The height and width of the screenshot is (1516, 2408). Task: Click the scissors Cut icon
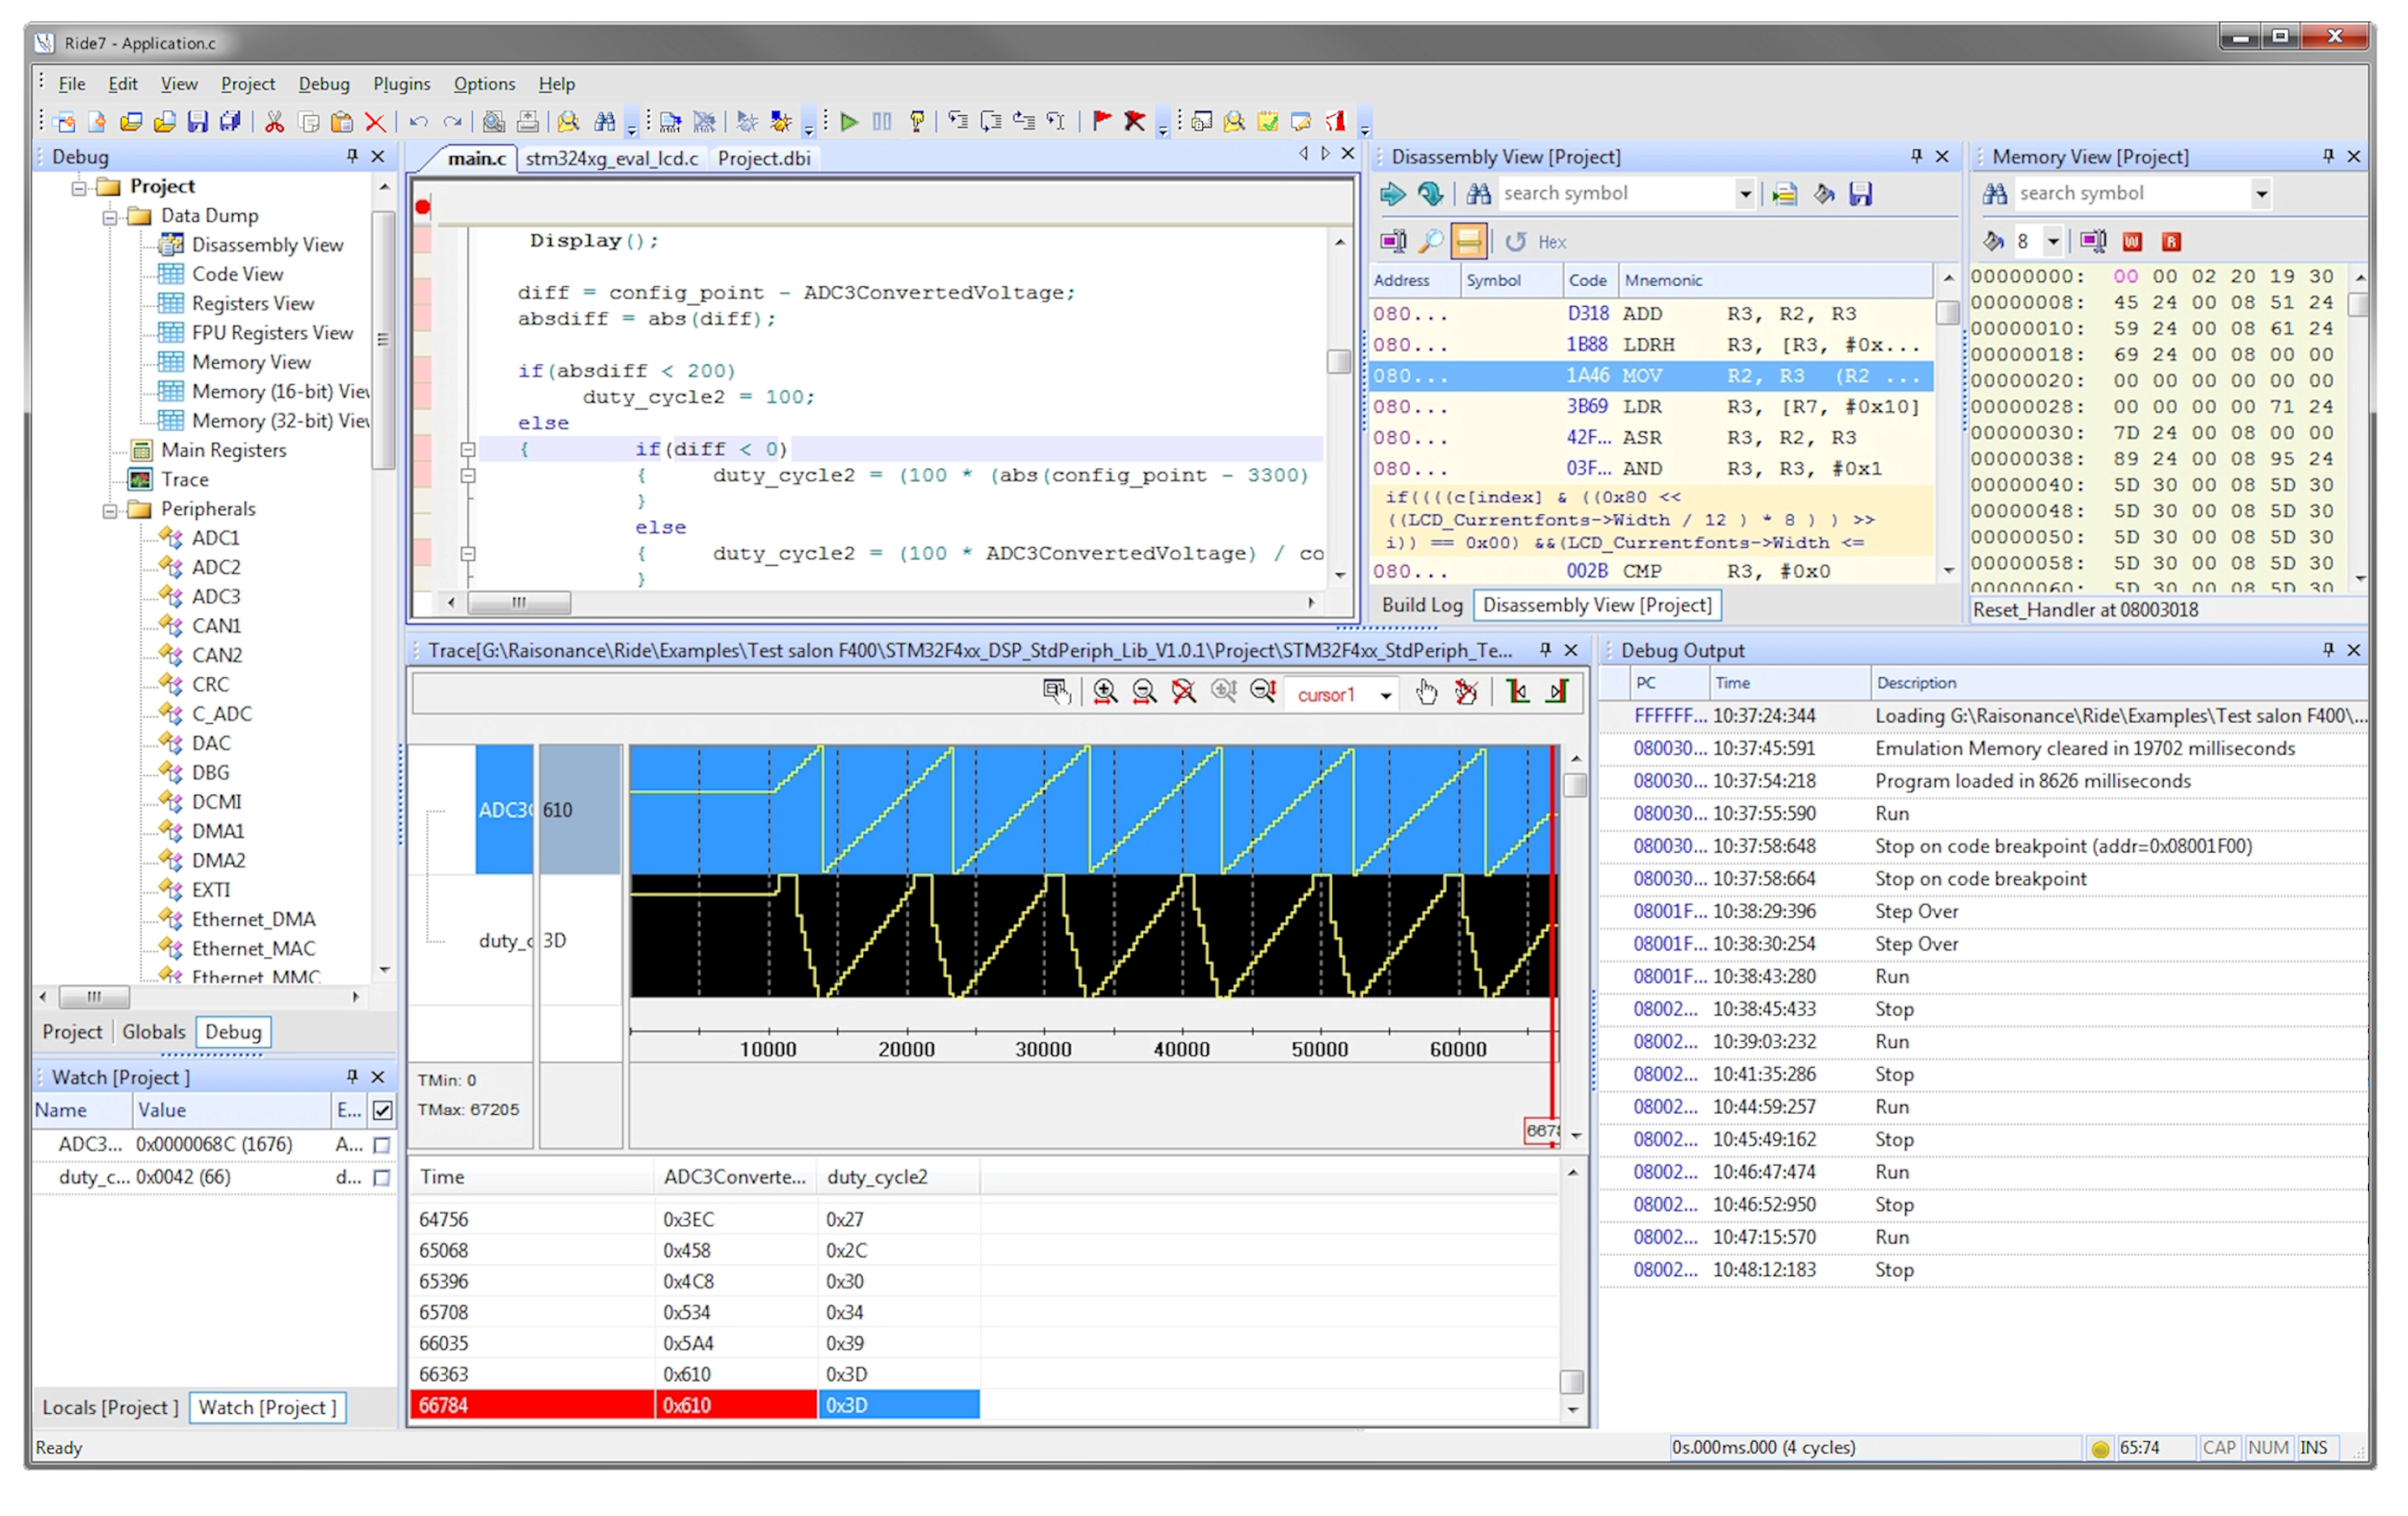click(274, 122)
